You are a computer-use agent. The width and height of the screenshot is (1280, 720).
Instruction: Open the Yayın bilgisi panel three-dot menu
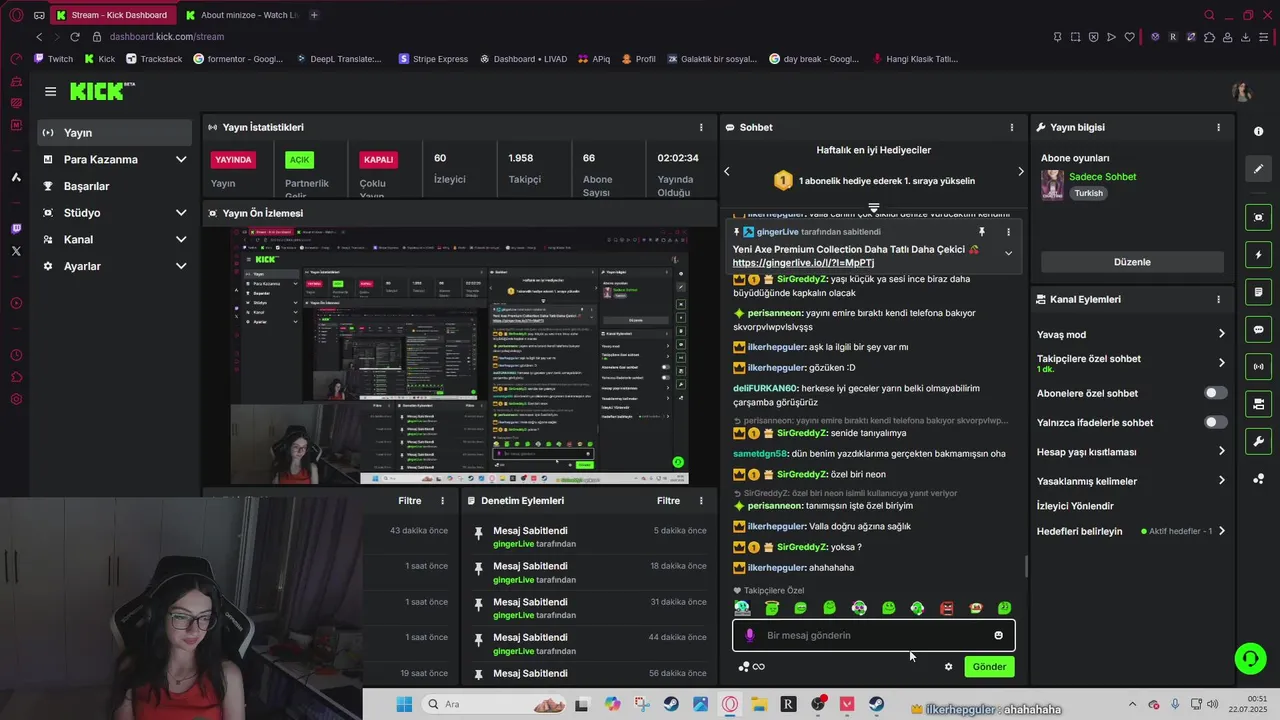click(x=1218, y=127)
